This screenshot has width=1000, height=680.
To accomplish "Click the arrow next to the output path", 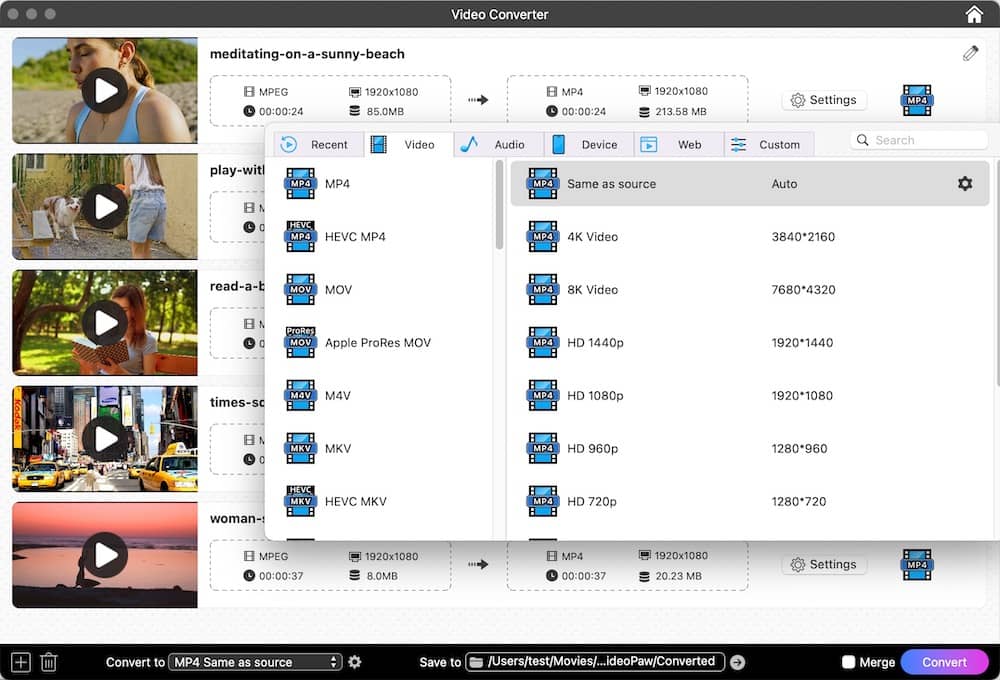I will click(x=737, y=661).
